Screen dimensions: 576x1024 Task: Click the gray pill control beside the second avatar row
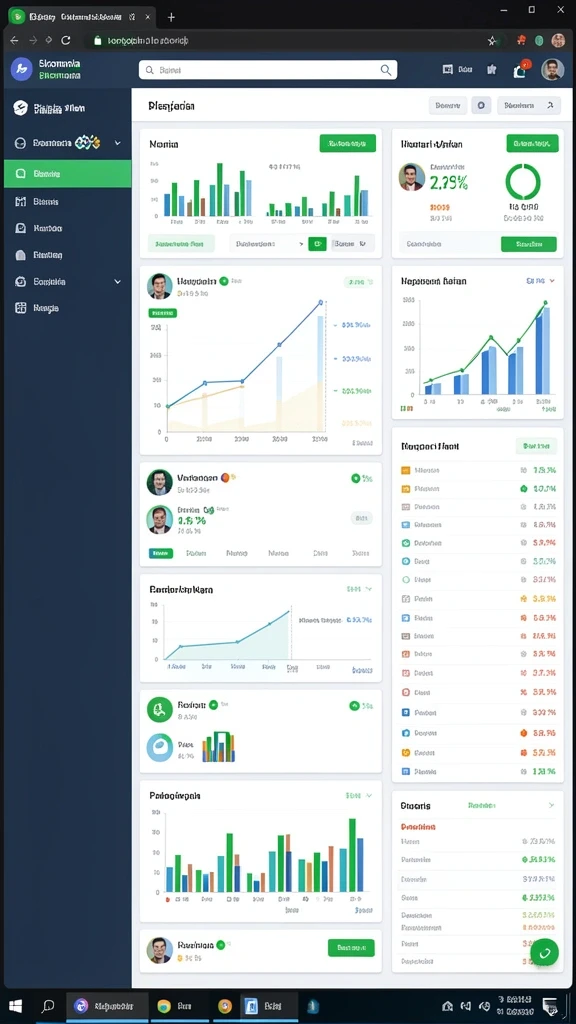tap(361, 518)
